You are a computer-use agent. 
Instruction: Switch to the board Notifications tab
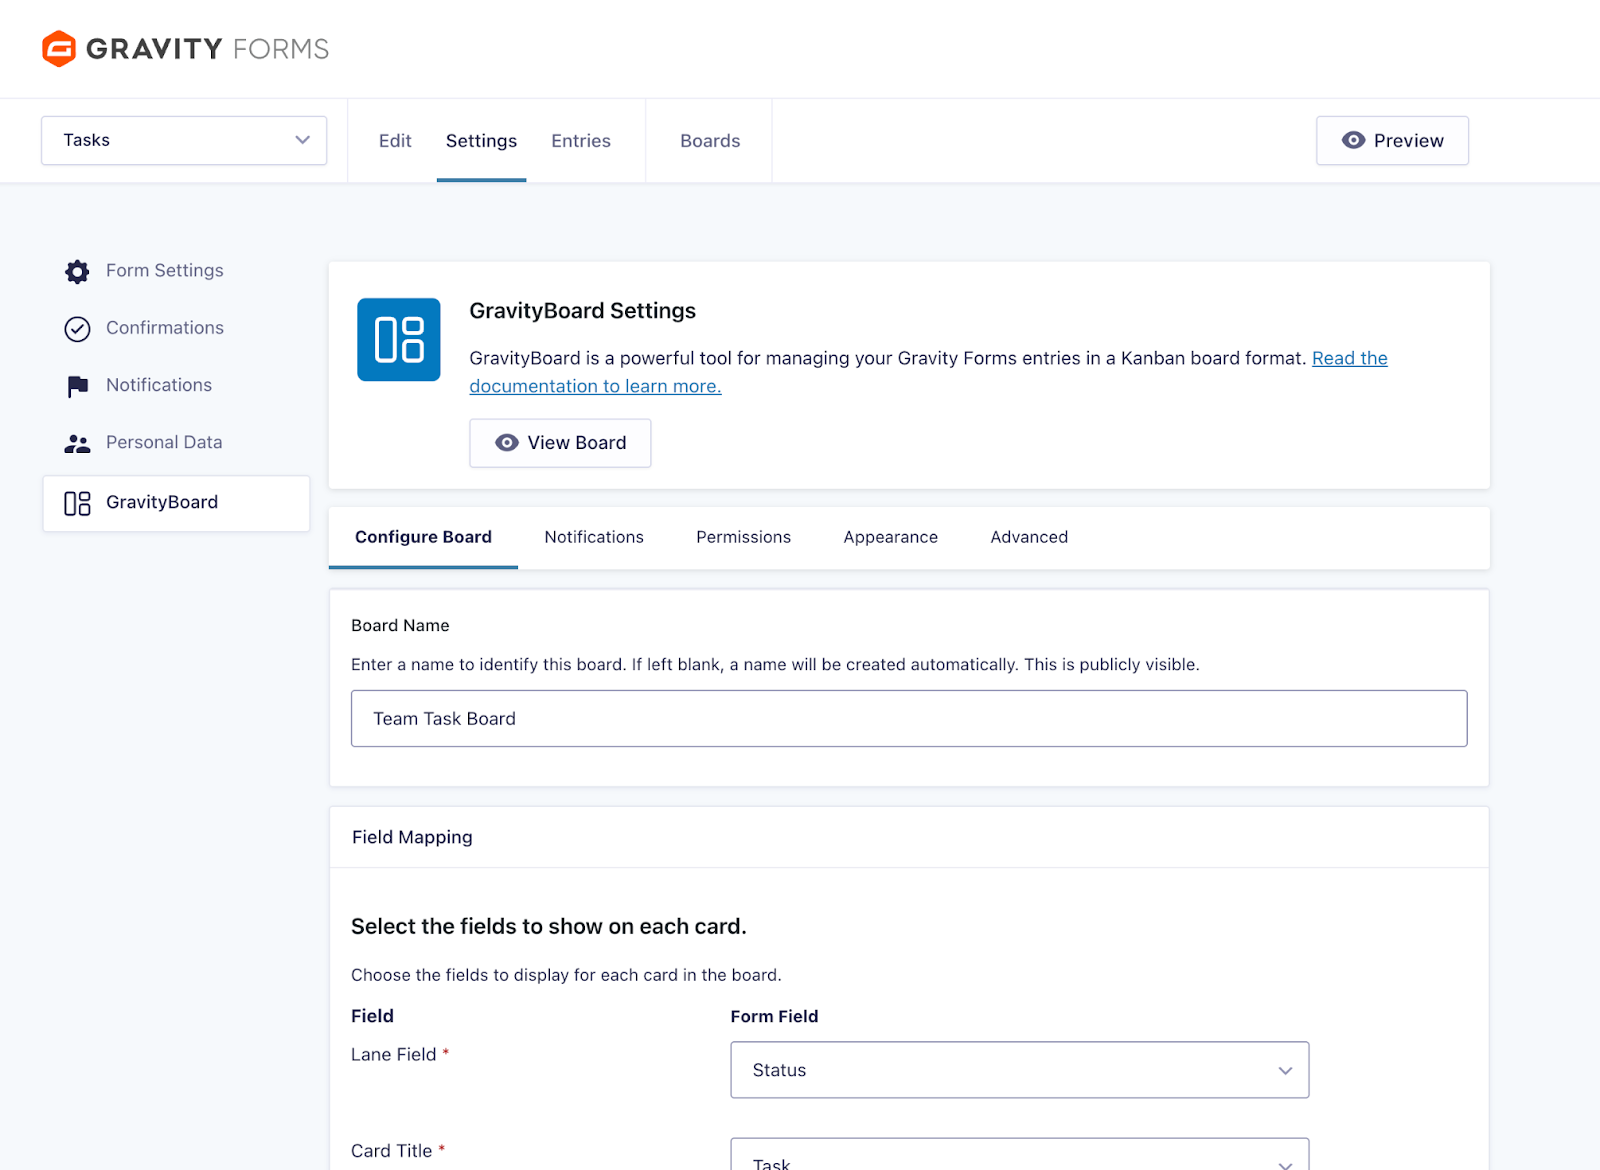click(x=594, y=537)
